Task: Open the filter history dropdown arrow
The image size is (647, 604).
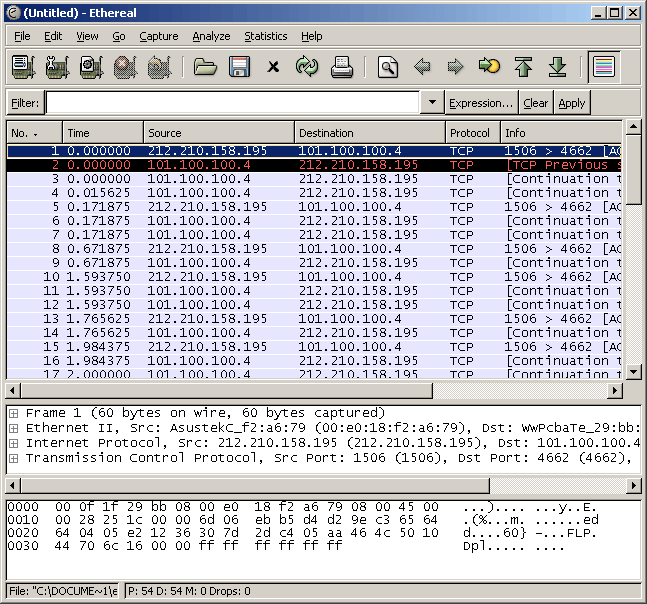Action: click(x=432, y=102)
